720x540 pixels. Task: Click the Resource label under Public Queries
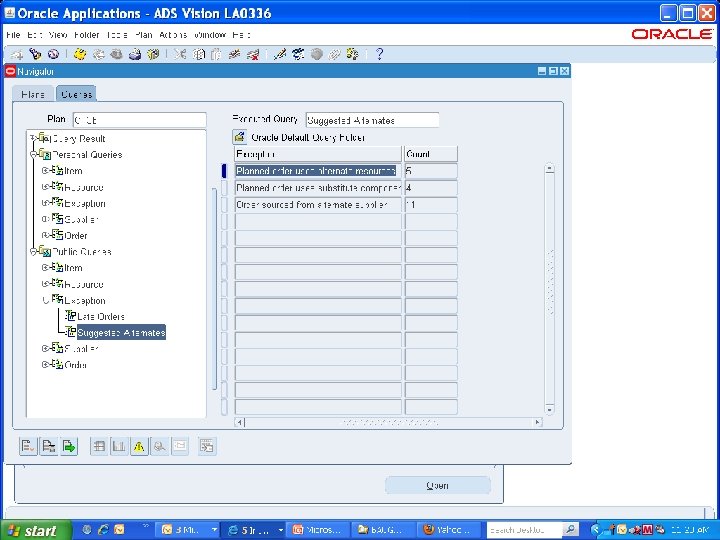click(84, 284)
